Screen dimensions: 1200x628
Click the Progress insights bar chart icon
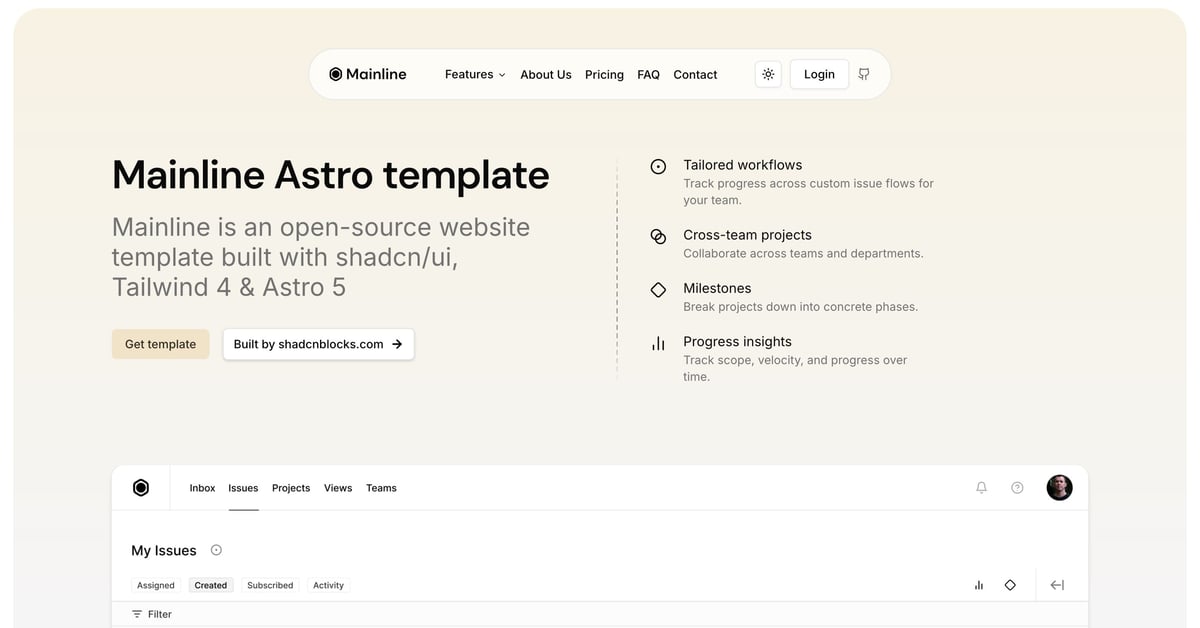(x=658, y=343)
